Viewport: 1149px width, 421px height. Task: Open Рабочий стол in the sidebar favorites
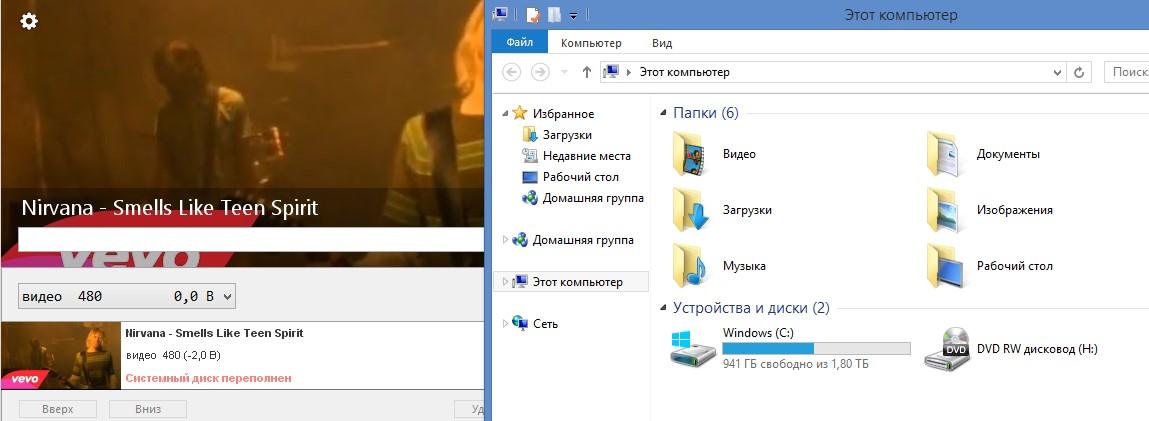pos(580,177)
